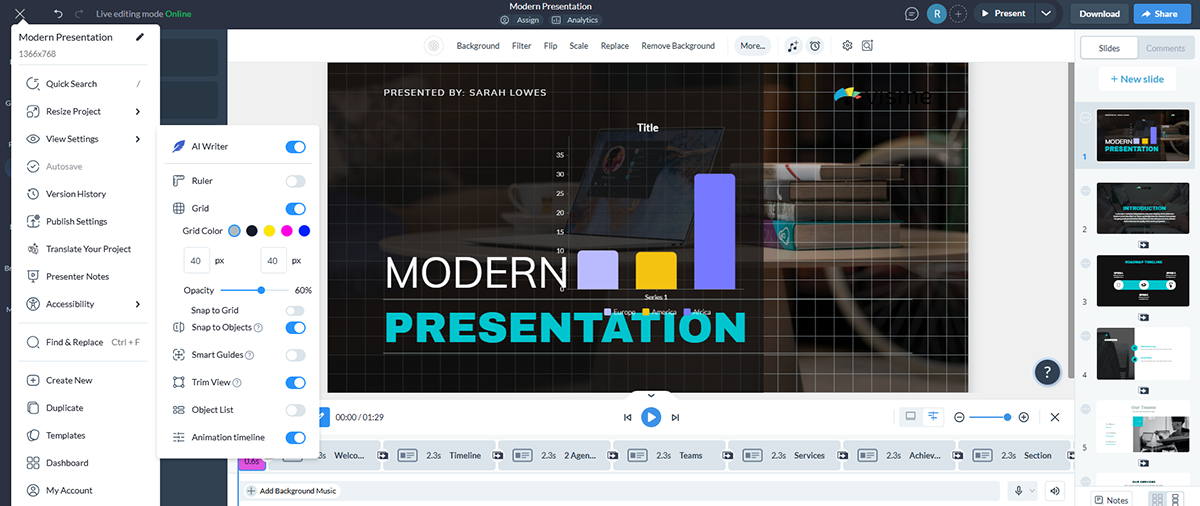The image size is (1200, 506).
Task: Play the timeline
Action: 651,417
